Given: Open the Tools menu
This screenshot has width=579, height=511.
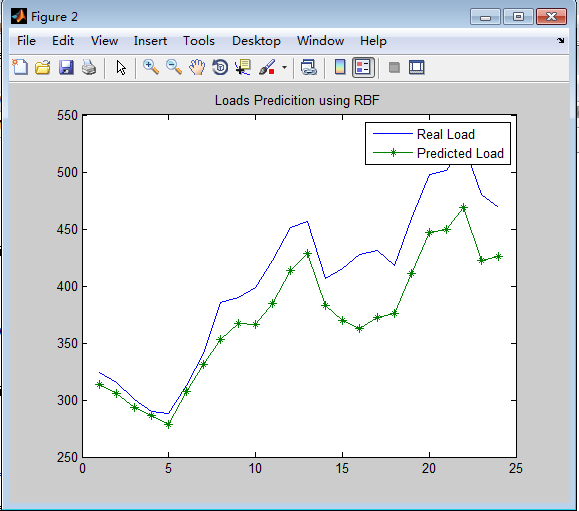Looking at the screenshot, I should pos(199,41).
